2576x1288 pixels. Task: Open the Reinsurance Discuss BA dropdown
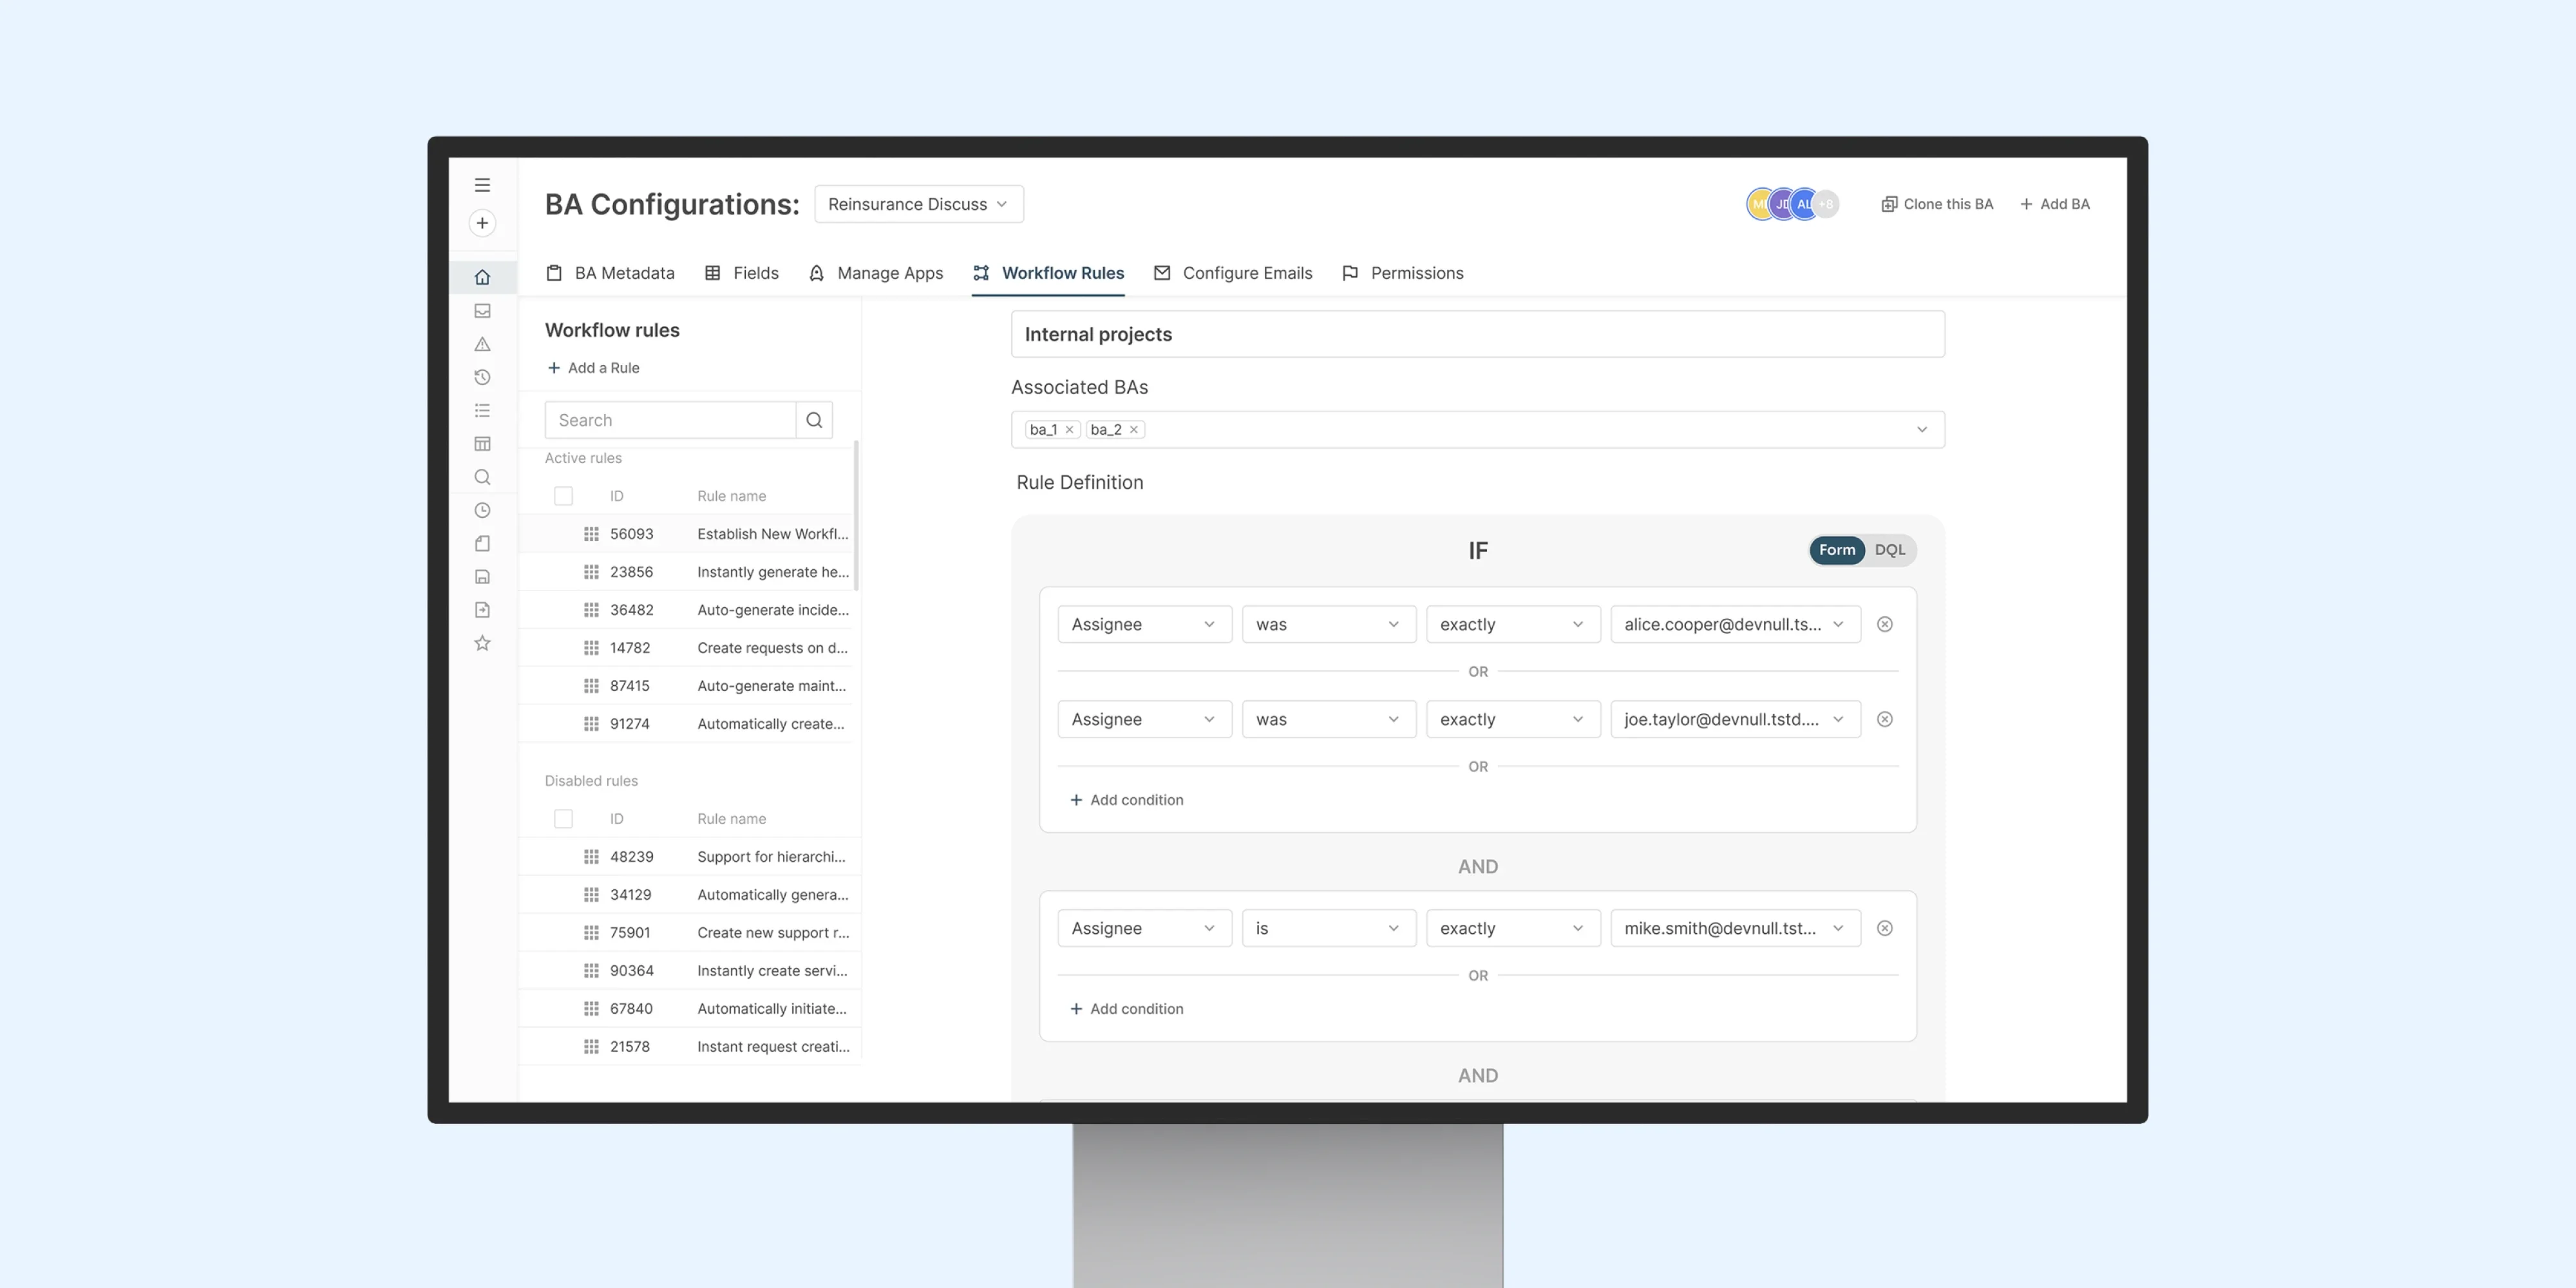pyautogui.click(x=918, y=204)
